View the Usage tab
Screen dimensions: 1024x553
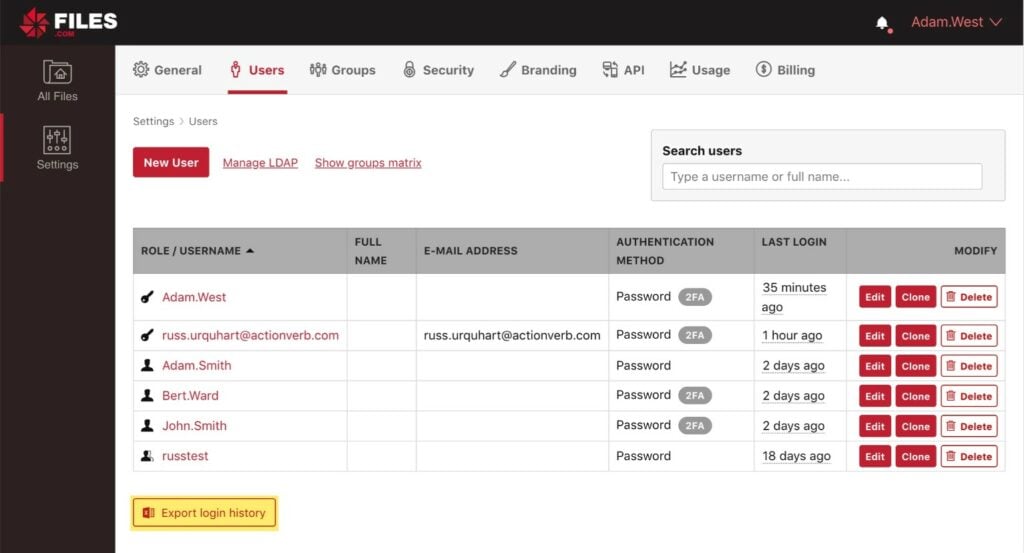click(700, 70)
